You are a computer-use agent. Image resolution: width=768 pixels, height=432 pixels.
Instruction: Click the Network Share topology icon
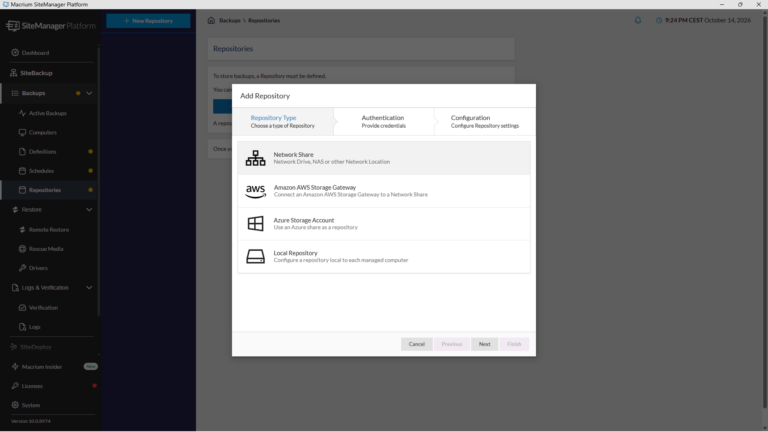click(x=255, y=158)
